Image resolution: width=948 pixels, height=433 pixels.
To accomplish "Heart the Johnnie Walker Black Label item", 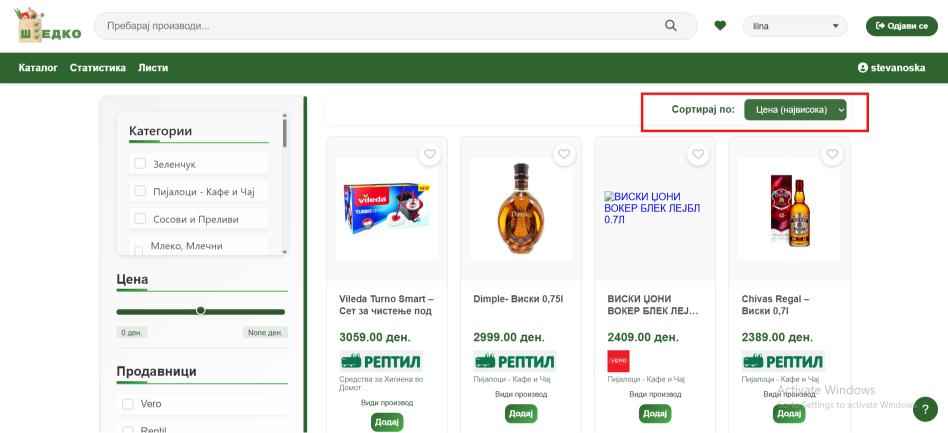I will pyautogui.click(x=698, y=155).
